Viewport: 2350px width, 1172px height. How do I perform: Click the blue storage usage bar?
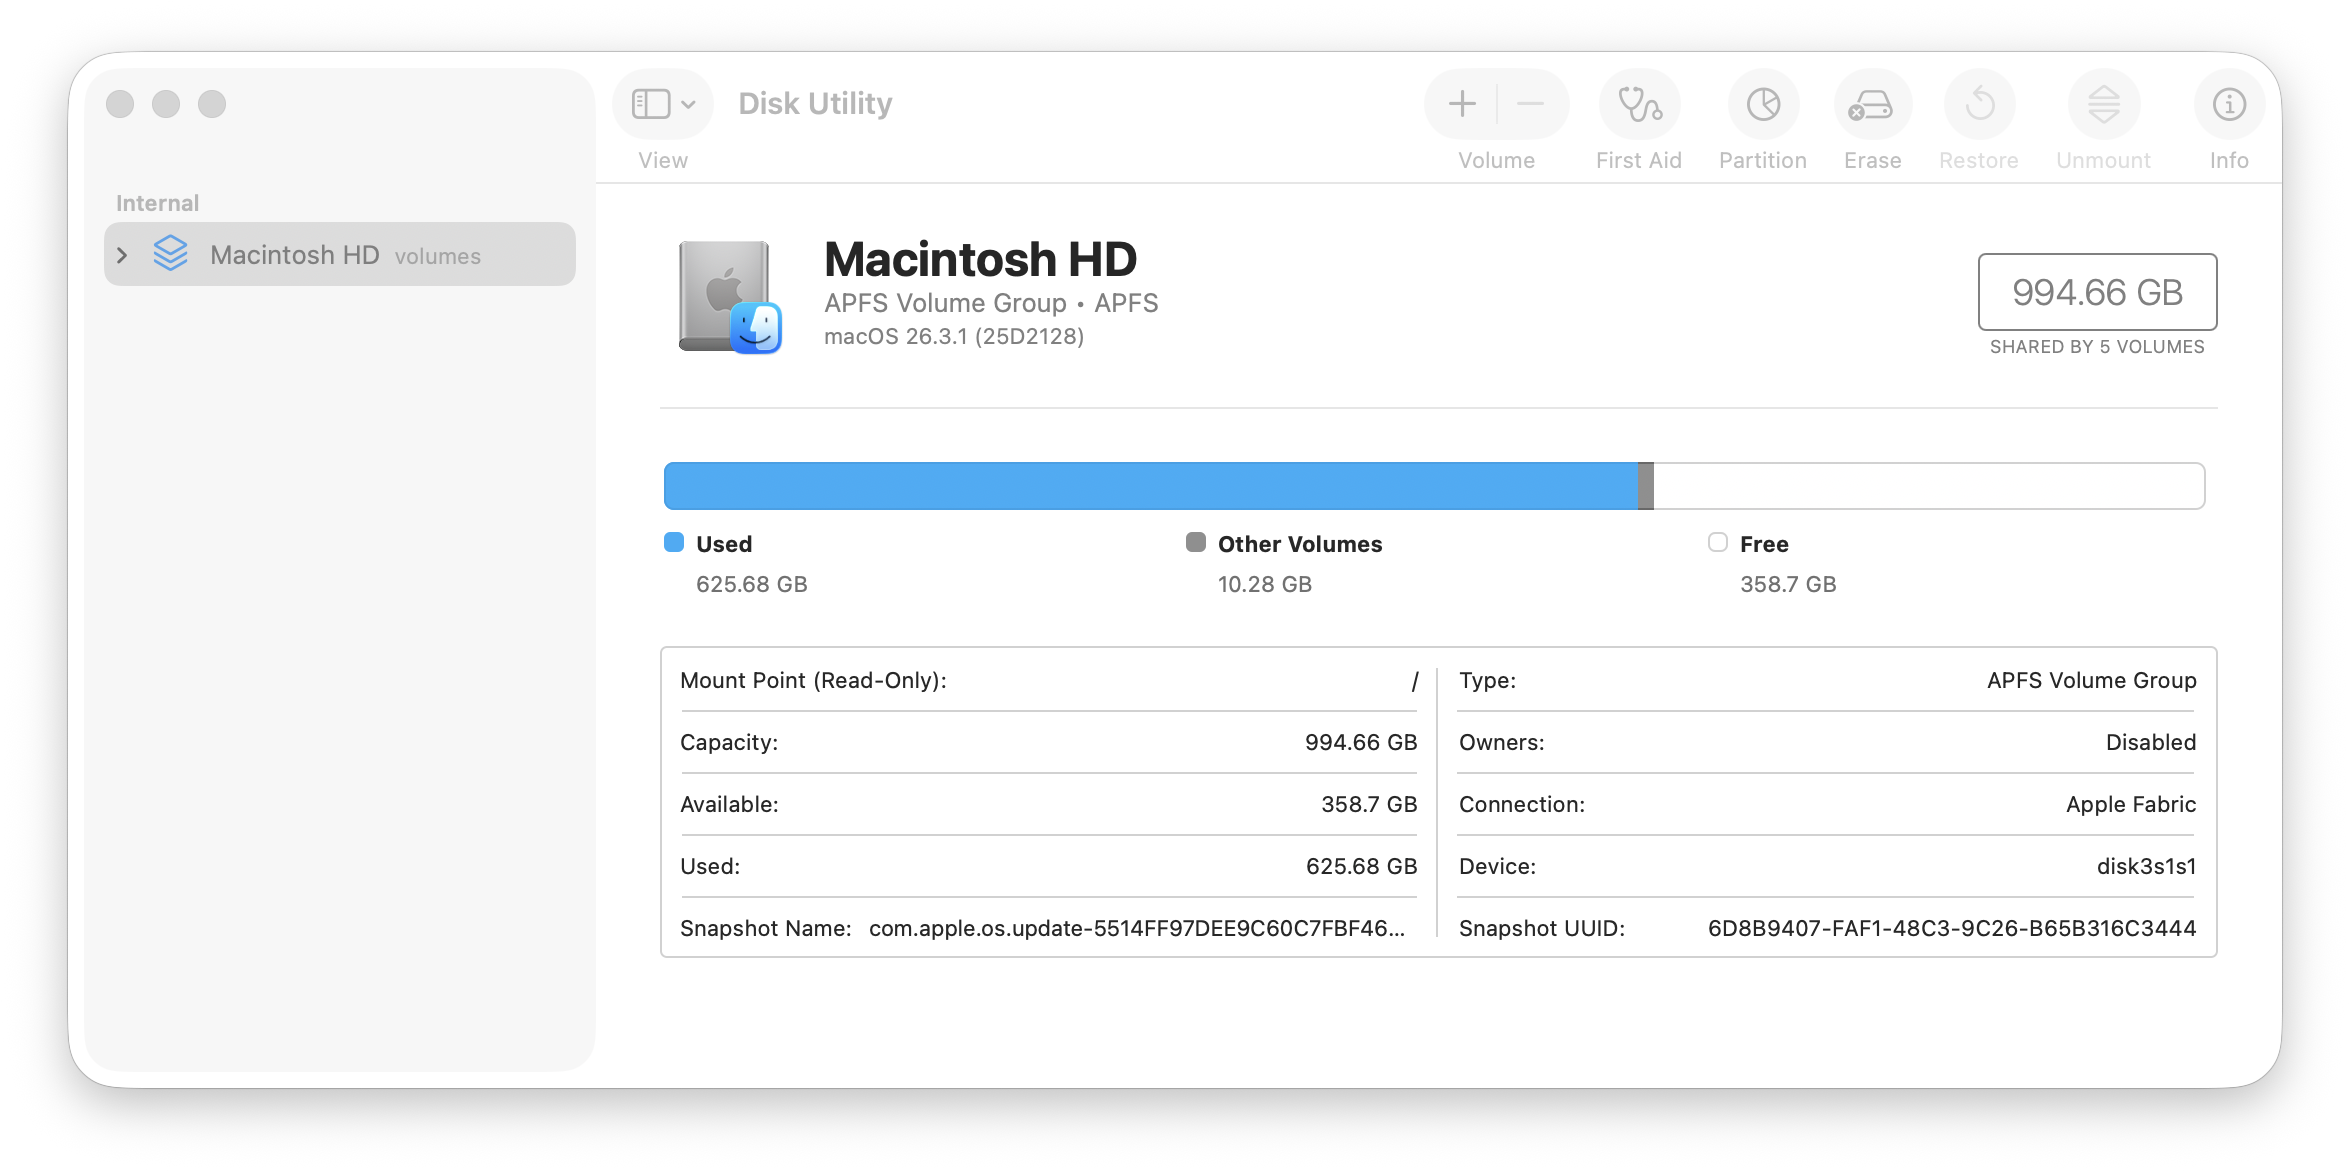(1150, 486)
